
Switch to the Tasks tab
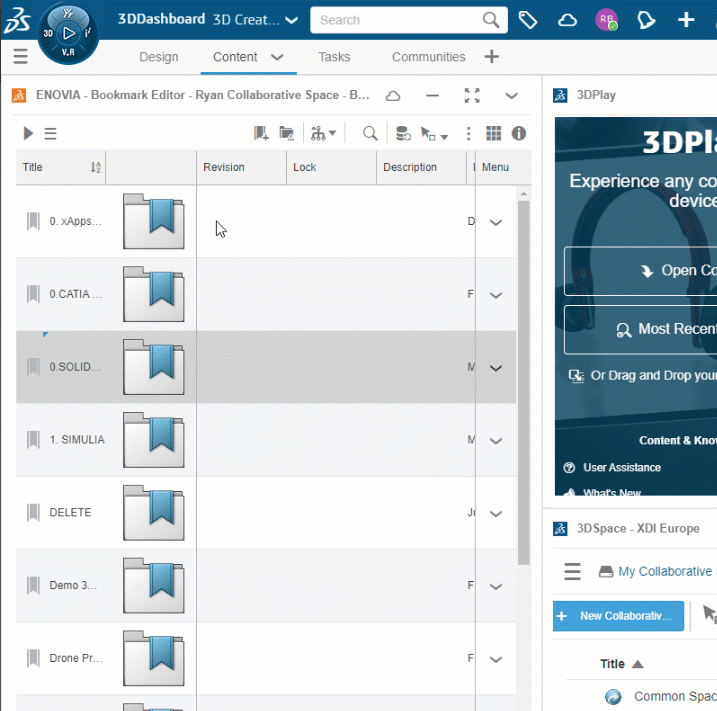334,57
